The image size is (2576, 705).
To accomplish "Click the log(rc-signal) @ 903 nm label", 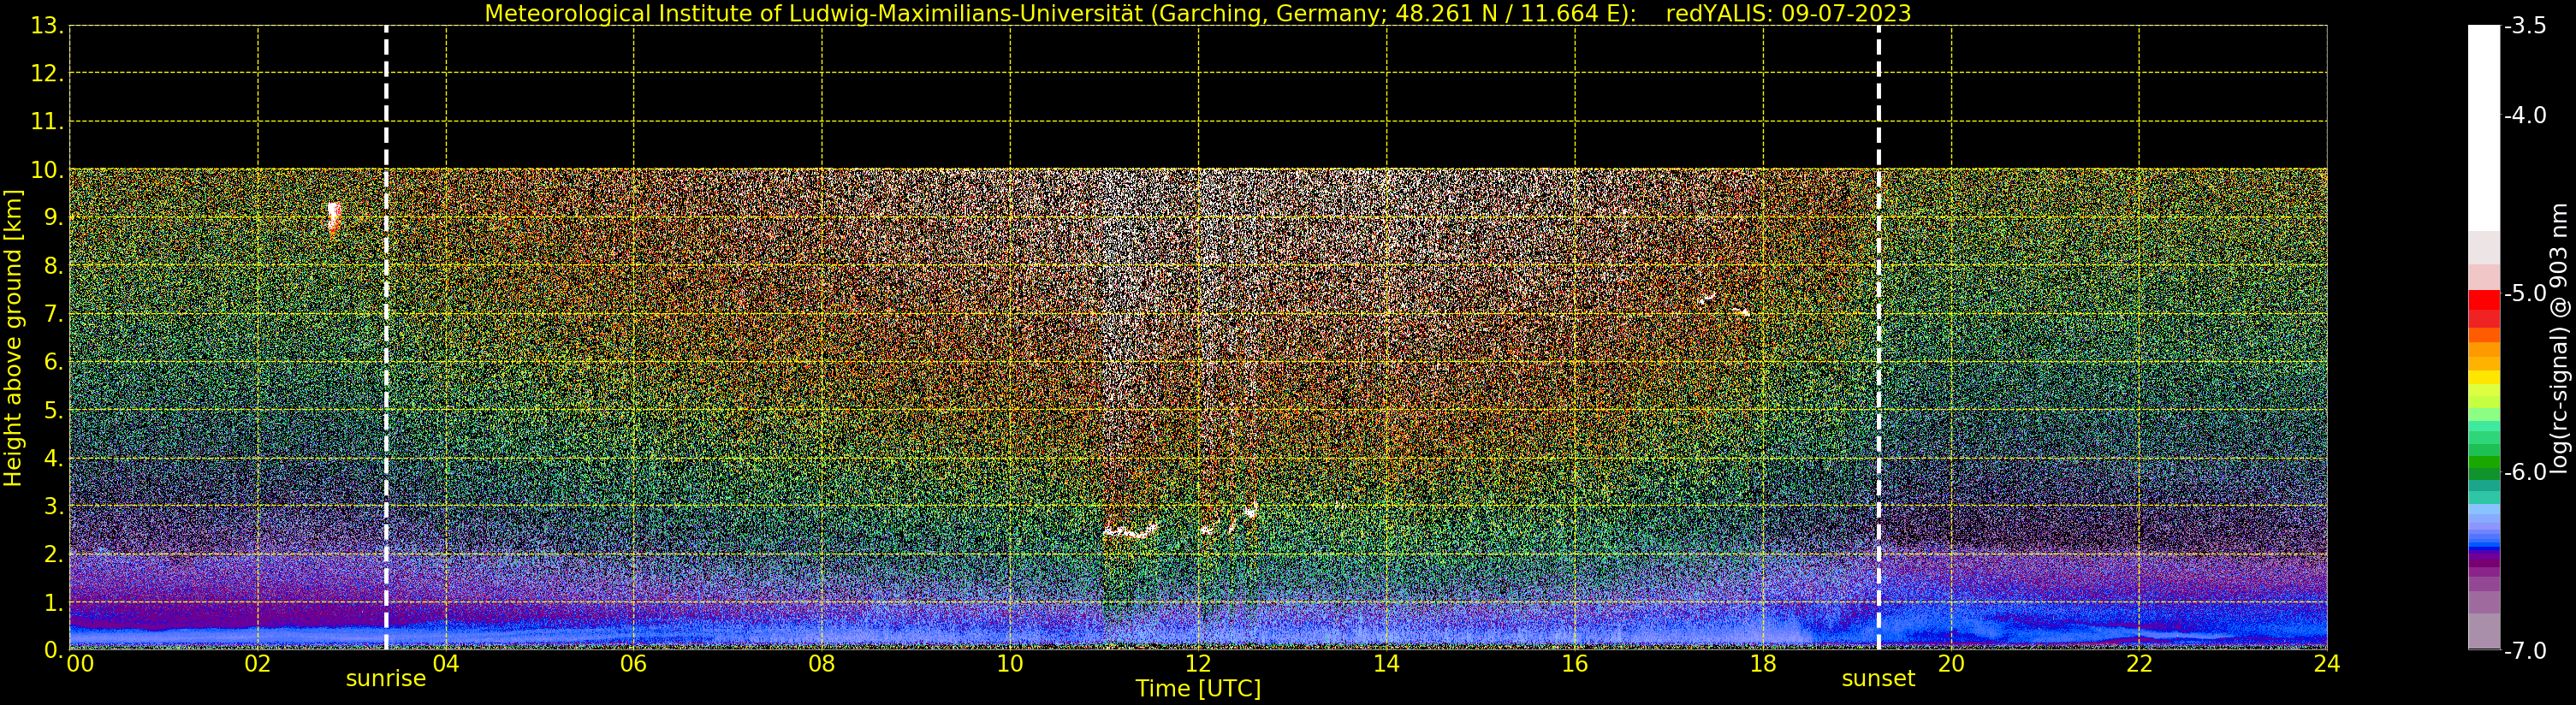I will pyautogui.click(x=2559, y=338).
